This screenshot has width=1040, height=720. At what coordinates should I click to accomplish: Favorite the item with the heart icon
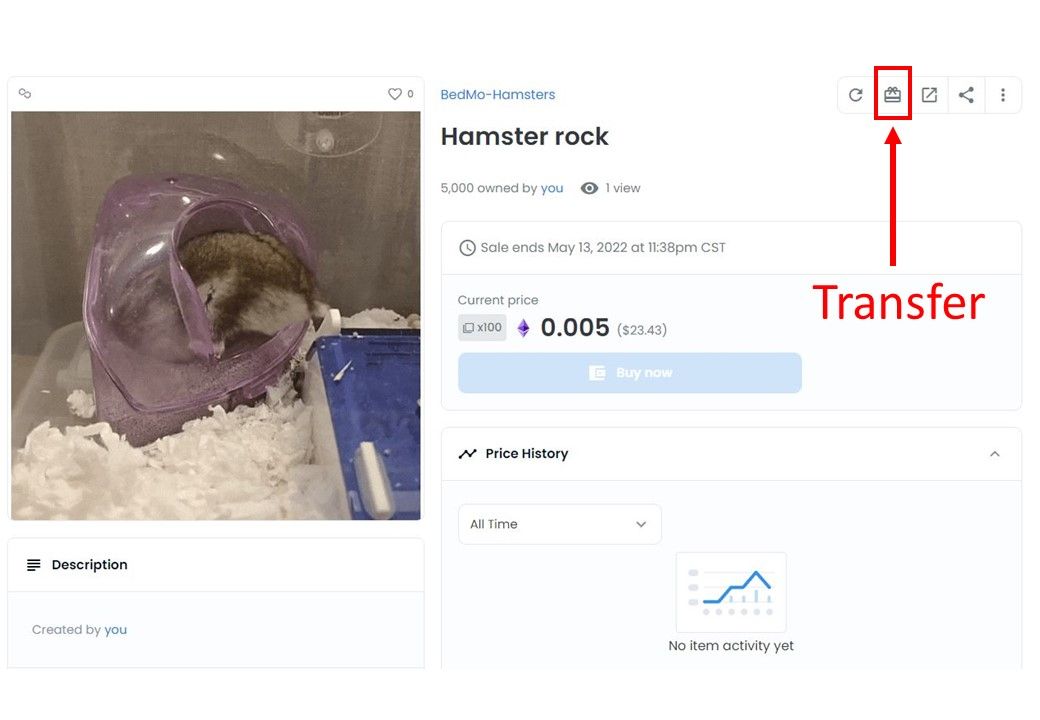395,94
